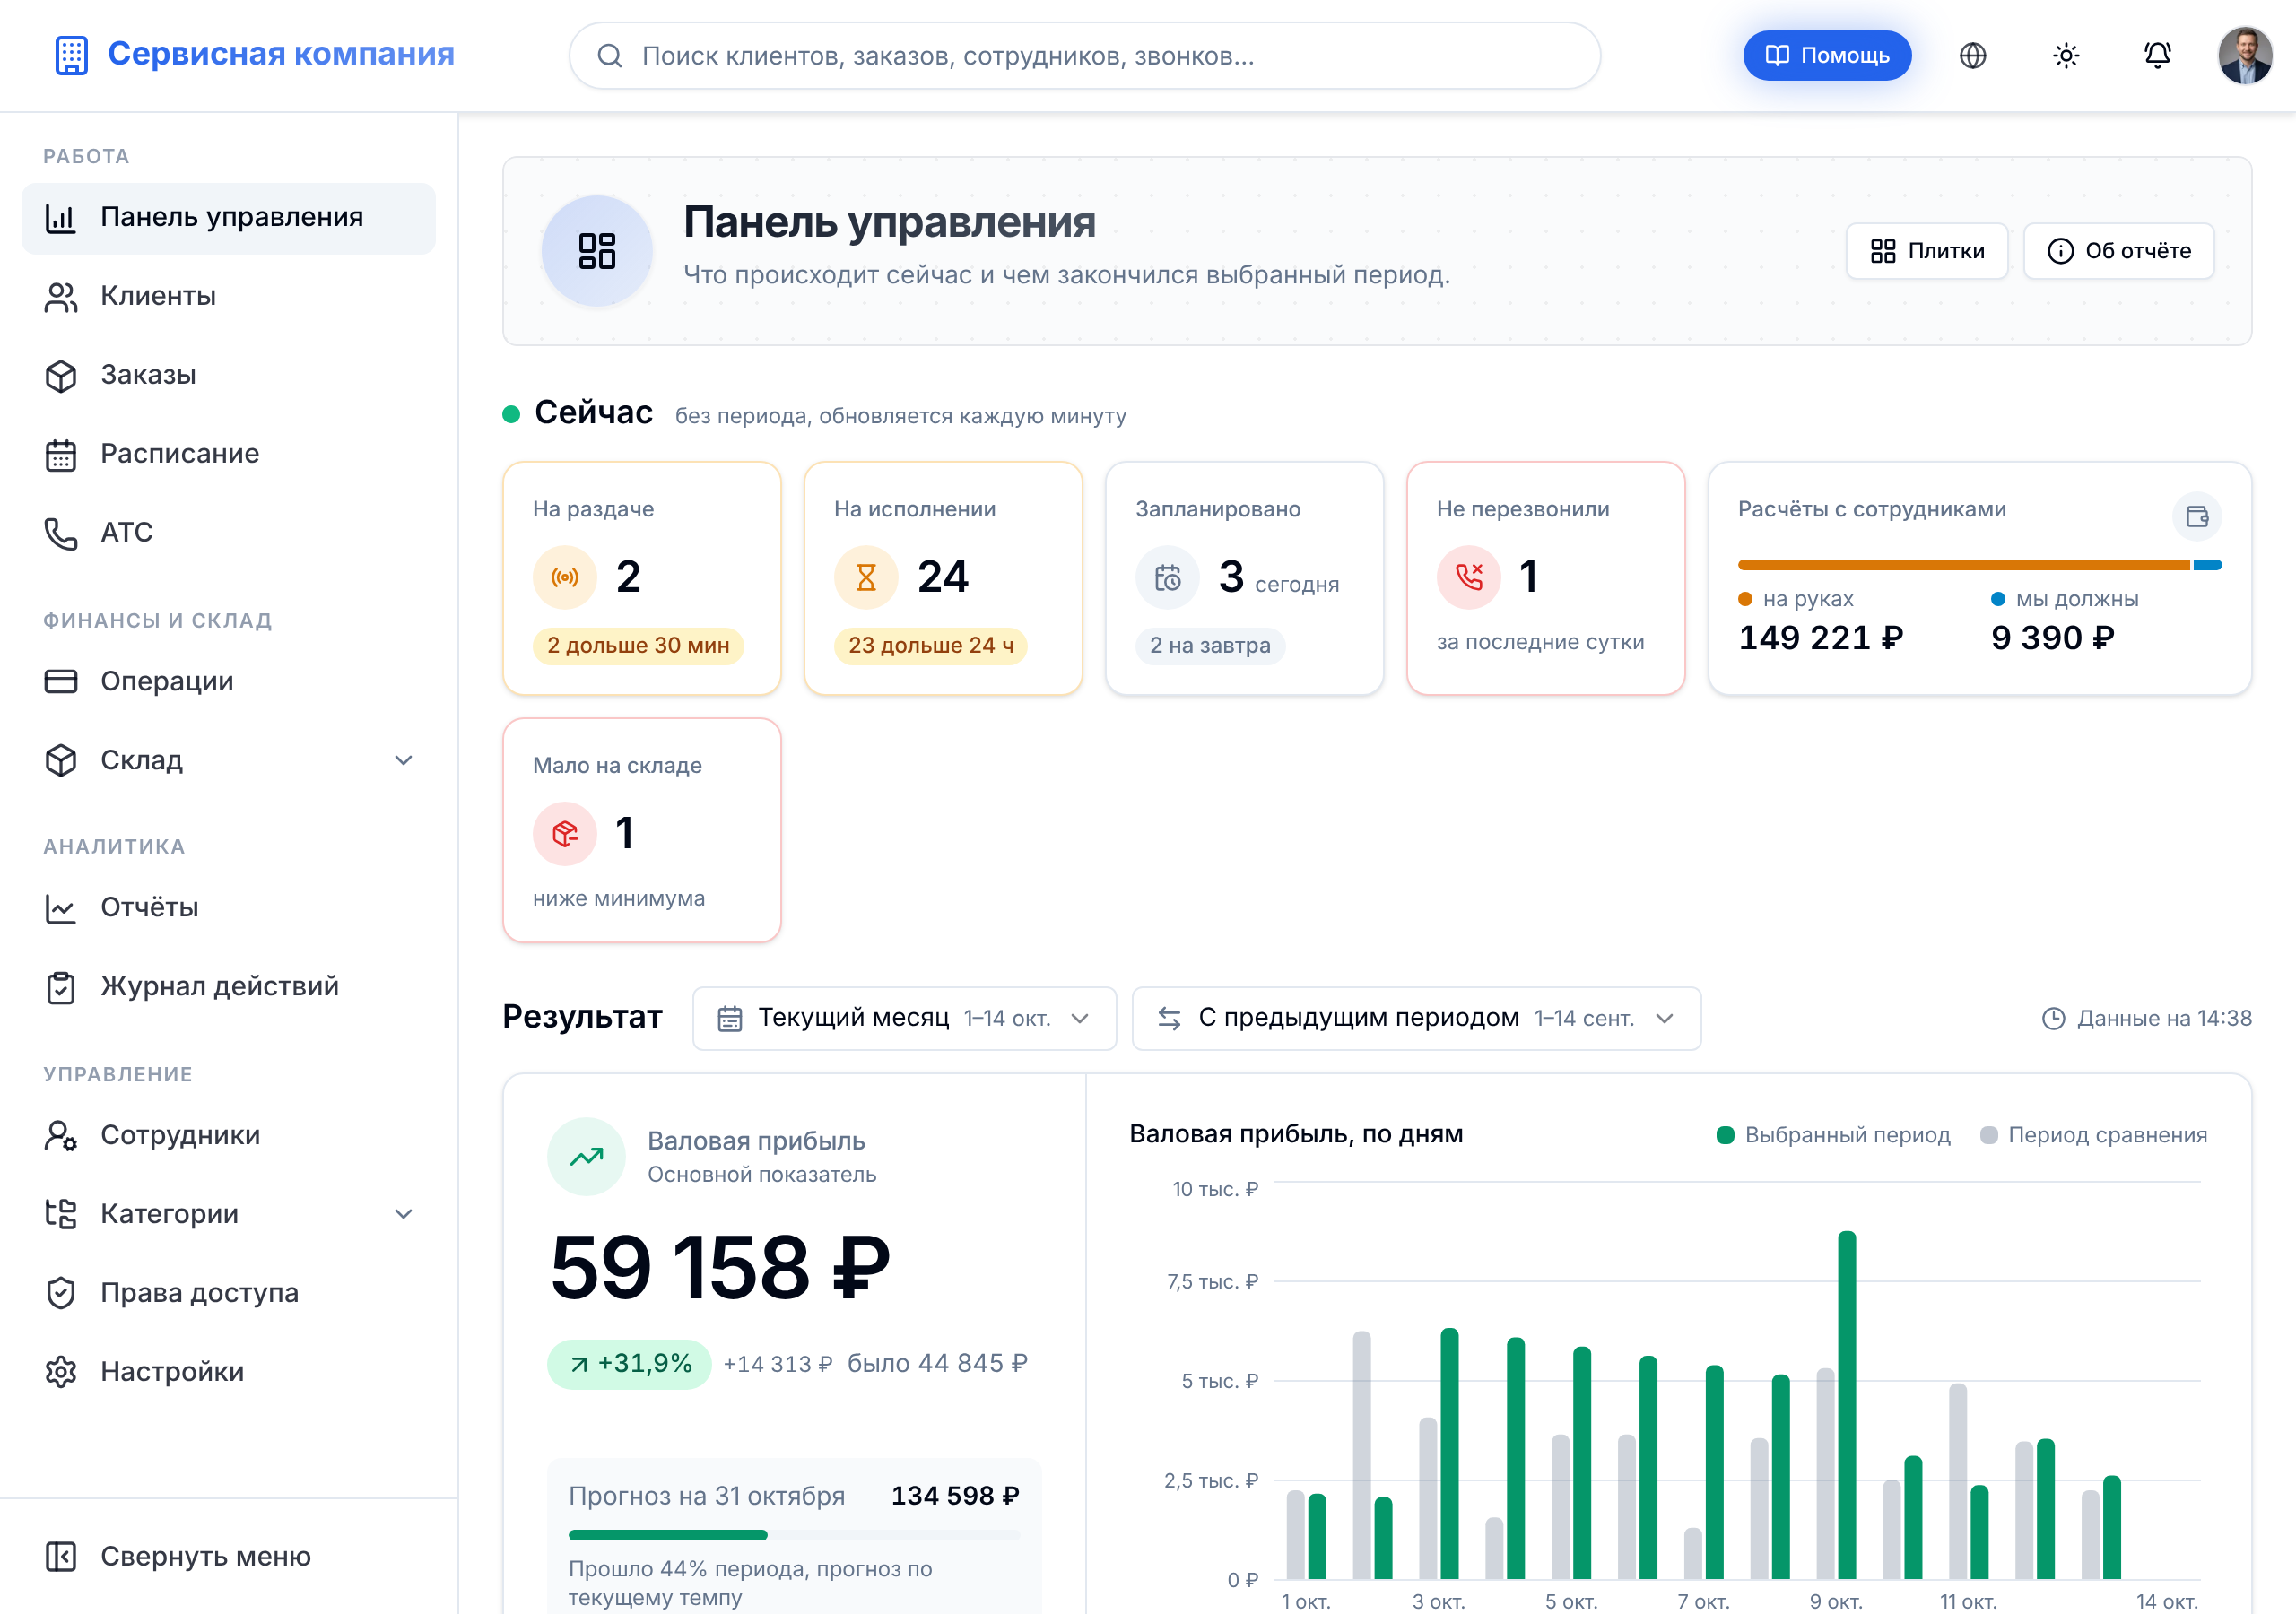The width and height of the screenshot is (2296, 1614).
Task: Open Сотрудники in the sidebar
Action: pos(228,1135)
